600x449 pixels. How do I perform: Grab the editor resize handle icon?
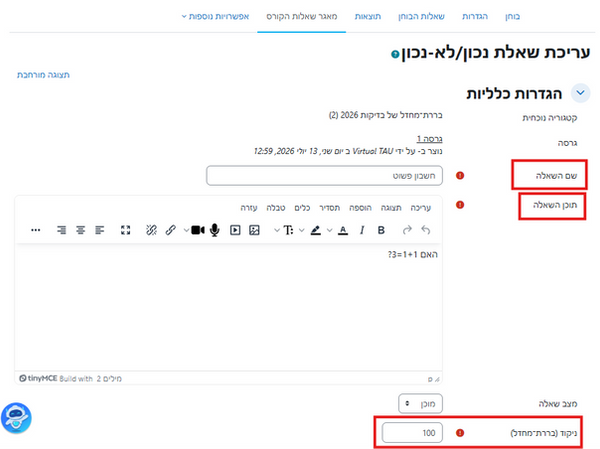click(x=437, y=379)
